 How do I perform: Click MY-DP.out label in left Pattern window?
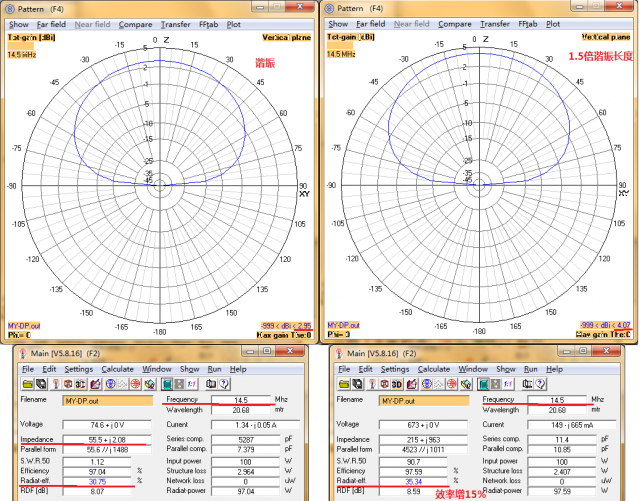(x=24, y=326)
